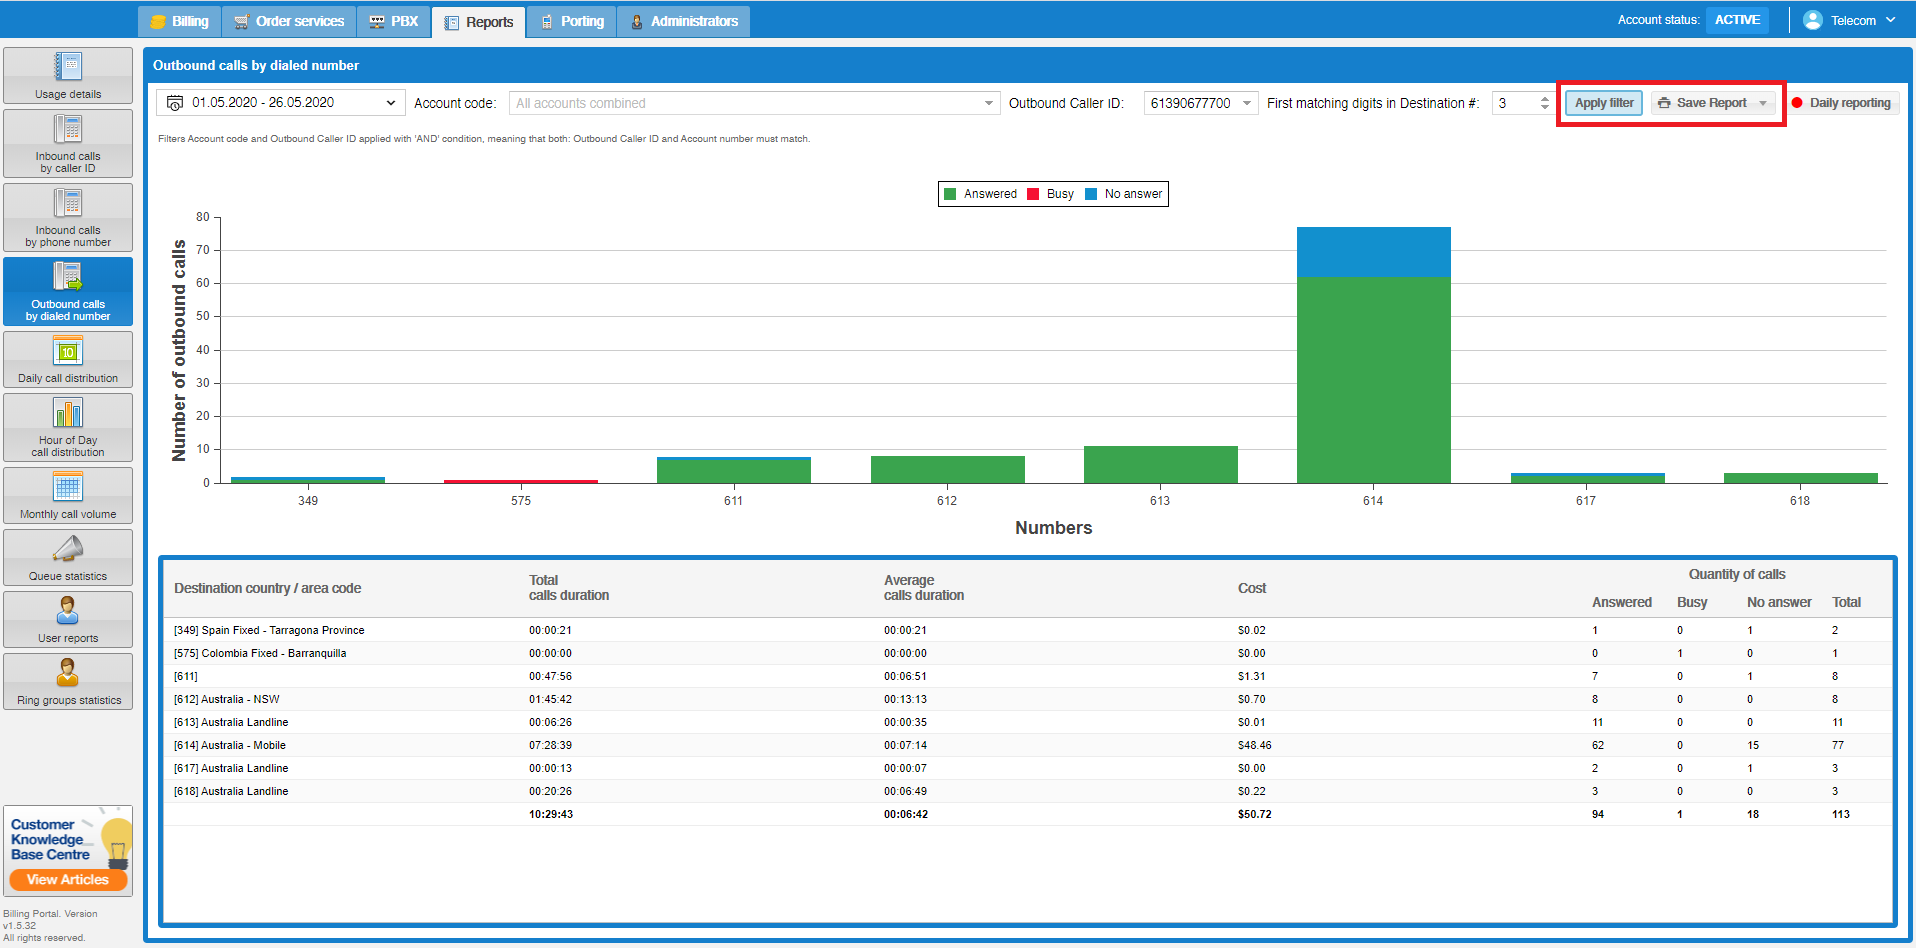
Task: Click the red busy bar for 575
Action: point(520,482)
